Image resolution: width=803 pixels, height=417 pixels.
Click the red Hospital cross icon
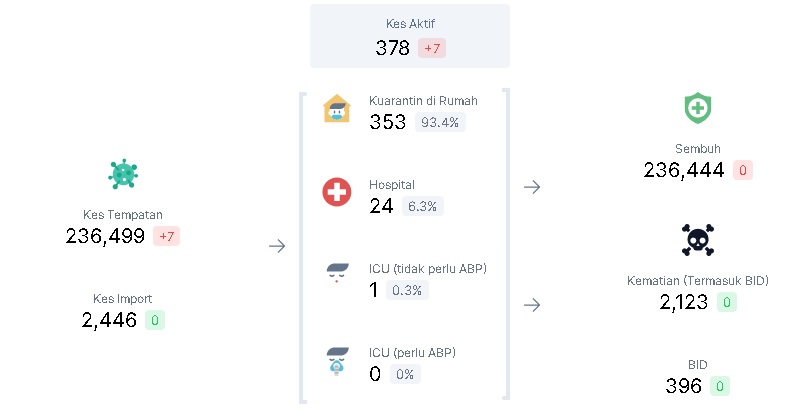coord(336,192)
